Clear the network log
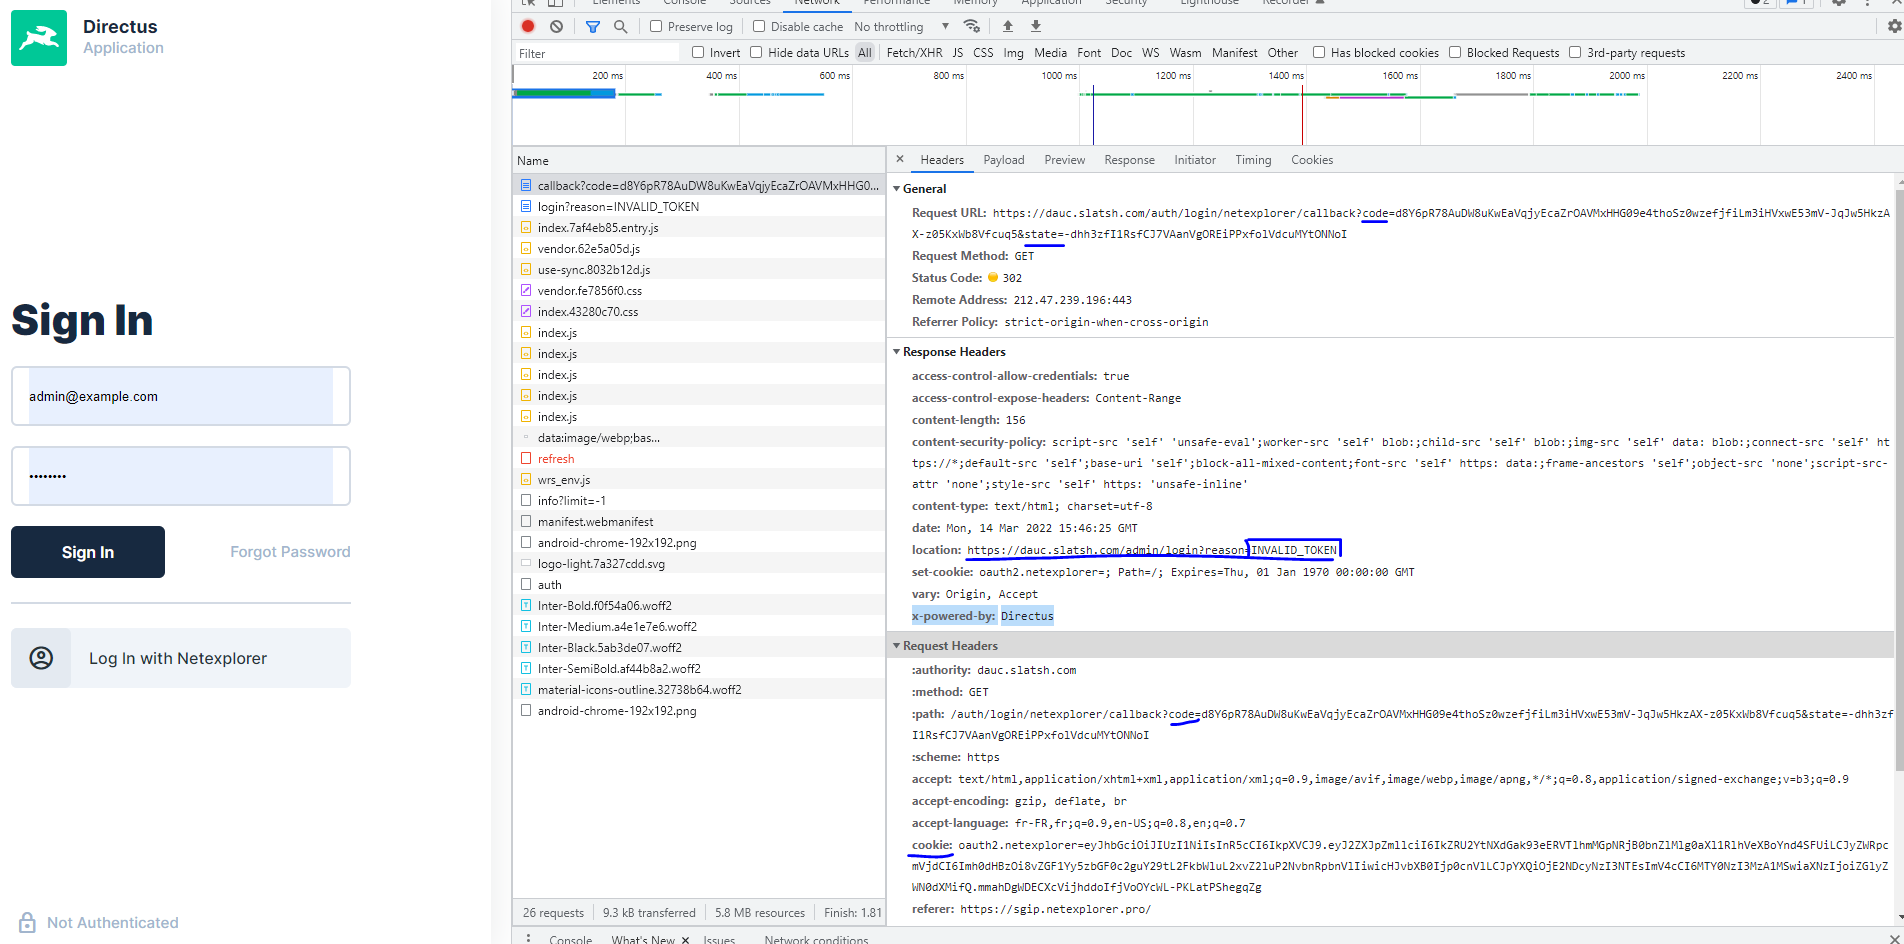Viewport: 1904px width, 944px height. point(557,26)
